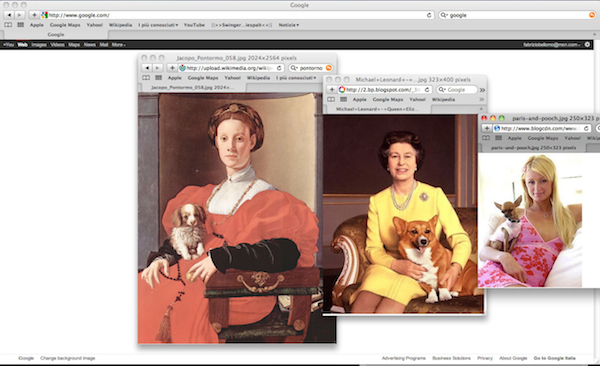The image size is (600, 366).
Task: Open the More dropdown in Google bar
Action: pyautogui.click(x=119, y=44)
